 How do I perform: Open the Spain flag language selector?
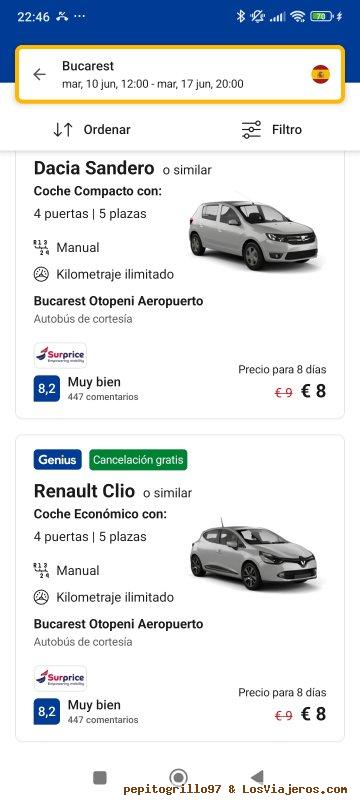(x=321, y=74)
